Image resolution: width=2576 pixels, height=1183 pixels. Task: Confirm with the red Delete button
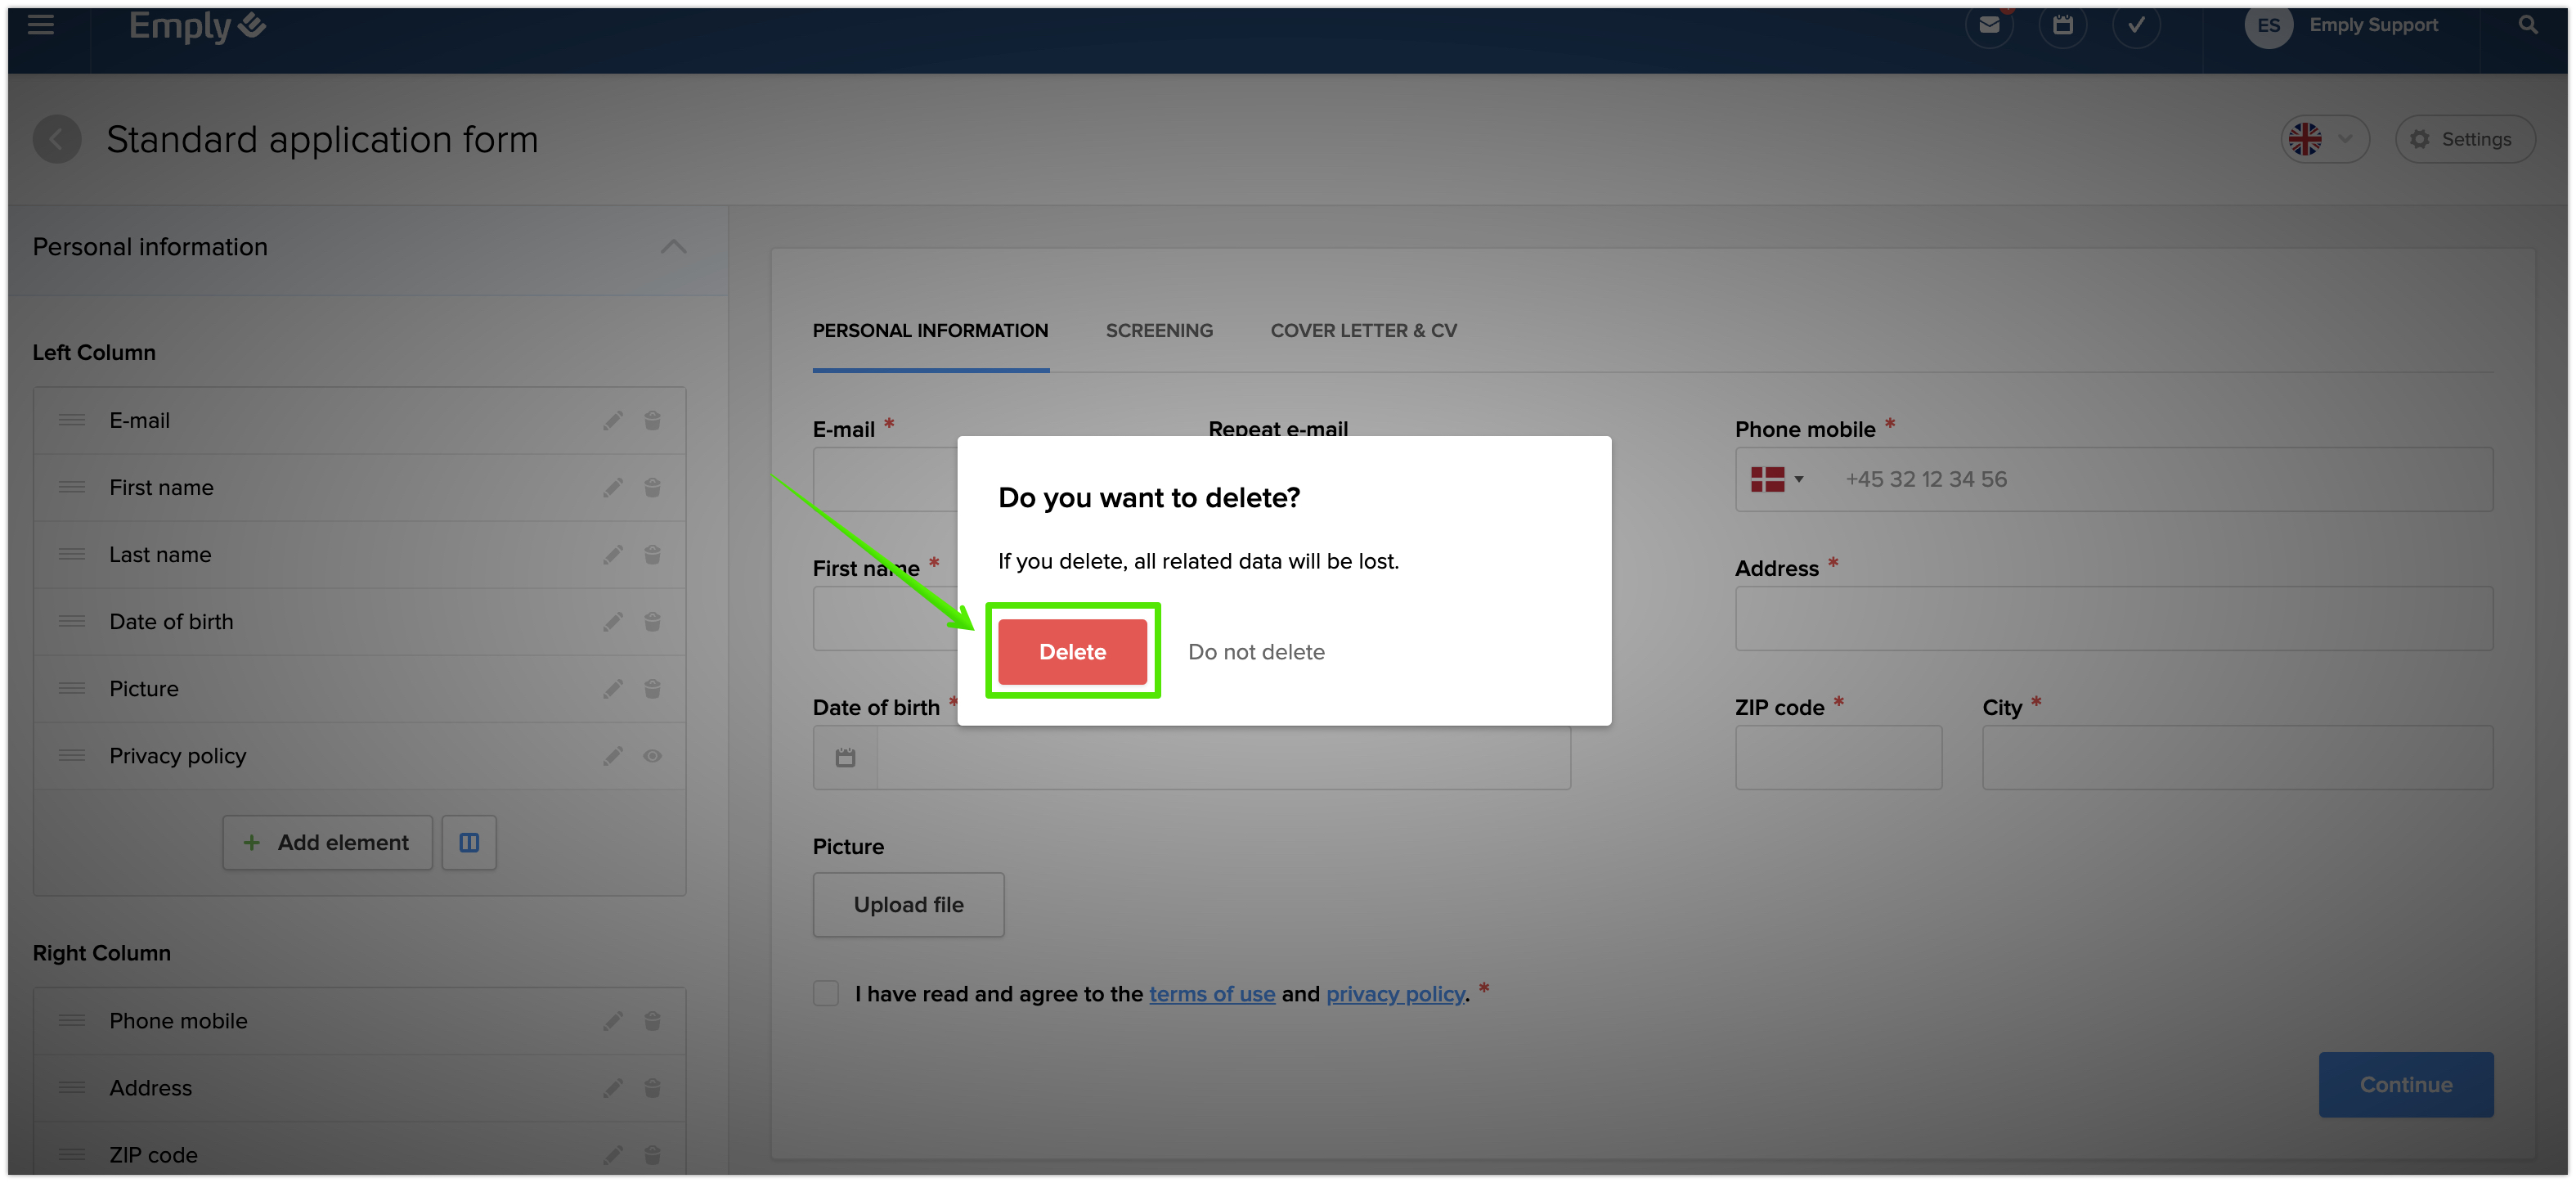(x=1072, y=652)
